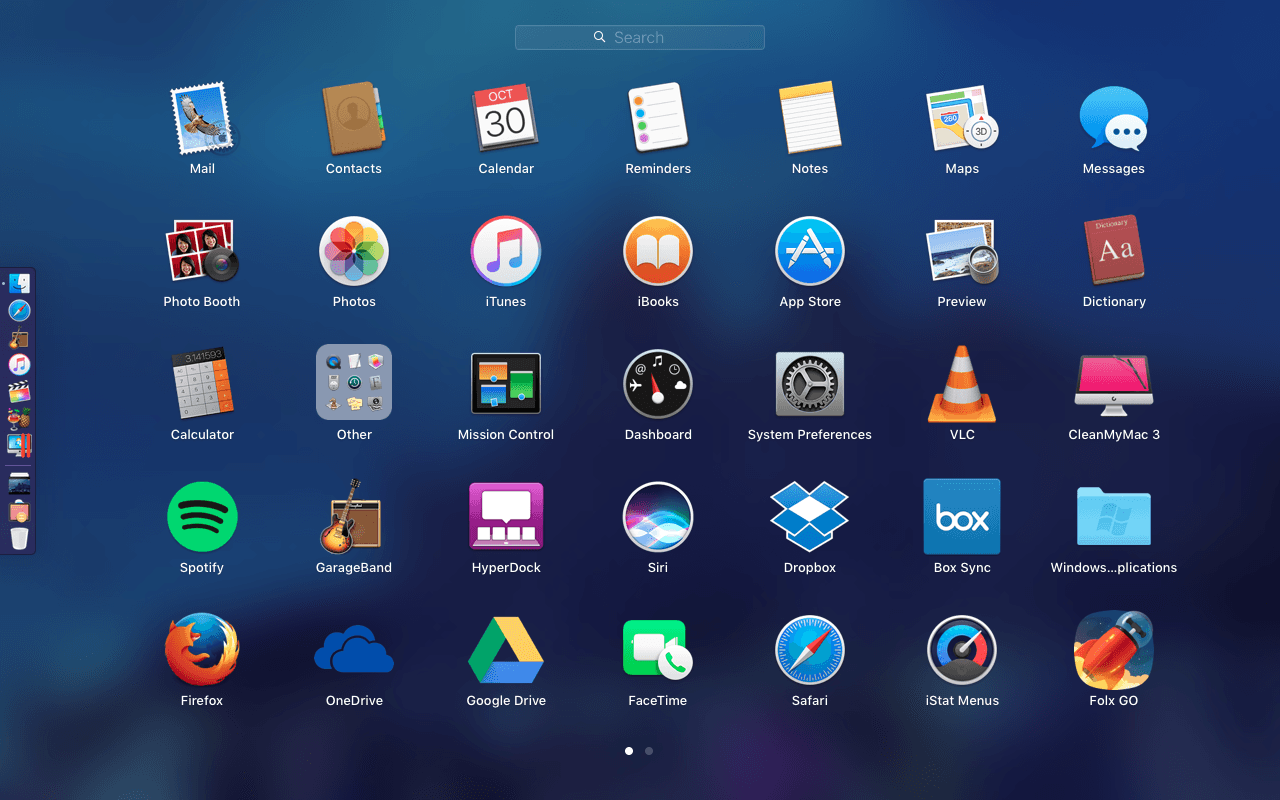Open Box Sync
The image size is (1280, 800).
[962, 517]
